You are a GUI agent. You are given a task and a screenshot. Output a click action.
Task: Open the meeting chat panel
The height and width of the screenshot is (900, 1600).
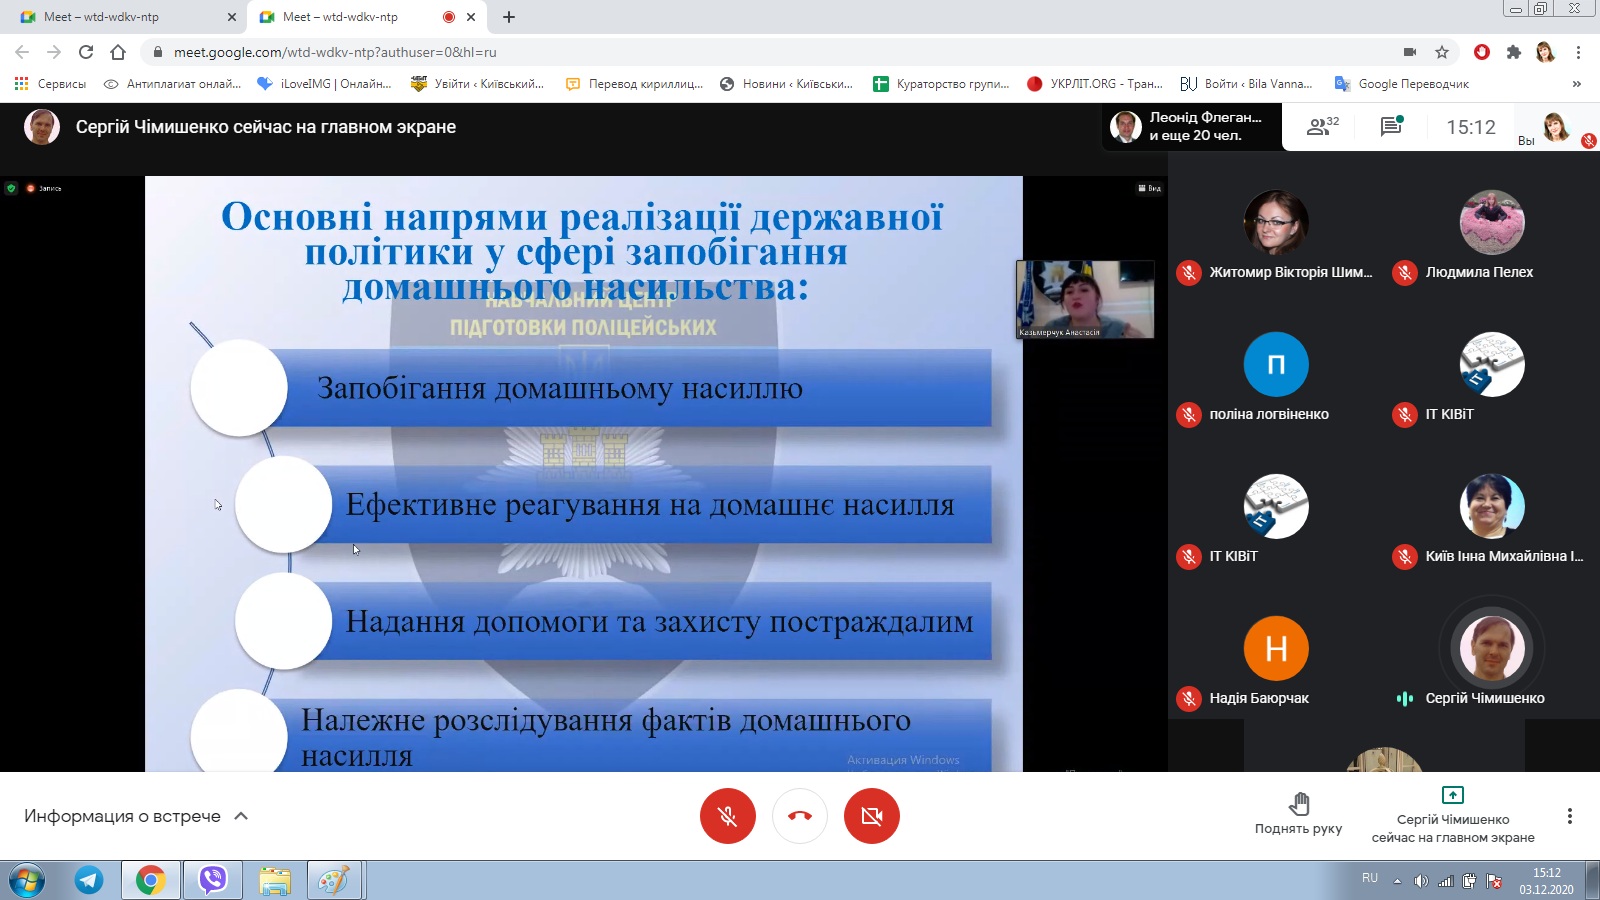[x=1391, y=127]
